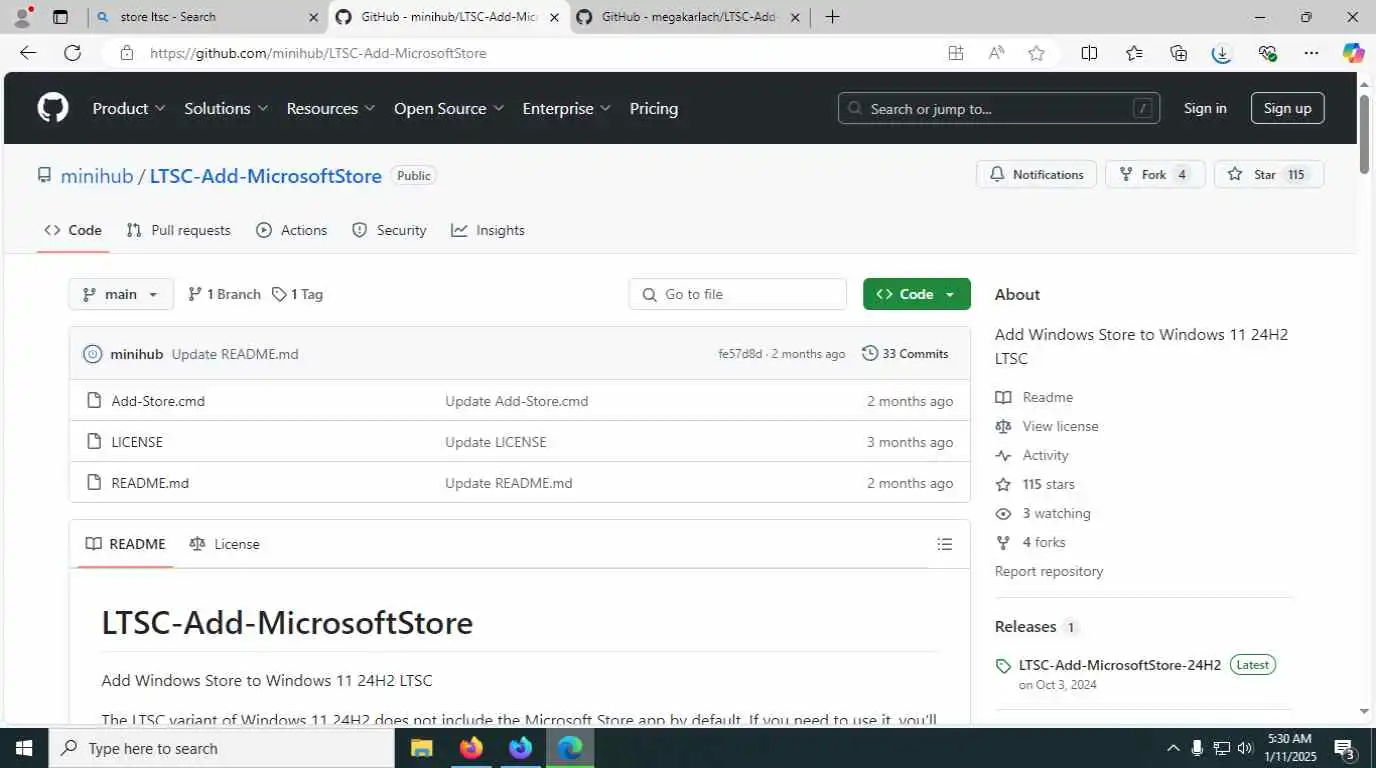Go to the GitHub logo homepage

point(53,108)
